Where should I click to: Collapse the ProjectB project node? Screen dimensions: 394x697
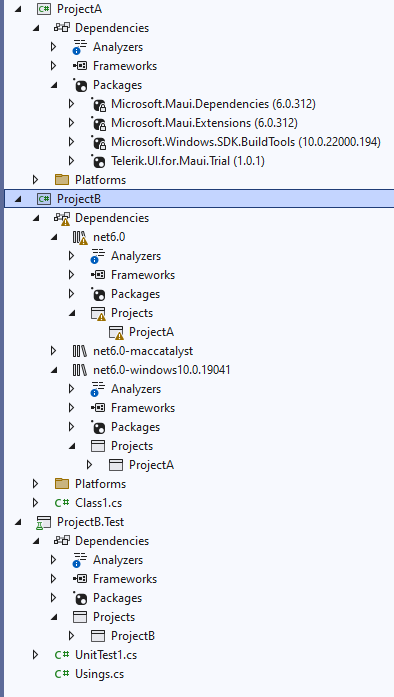pos(18,199)
